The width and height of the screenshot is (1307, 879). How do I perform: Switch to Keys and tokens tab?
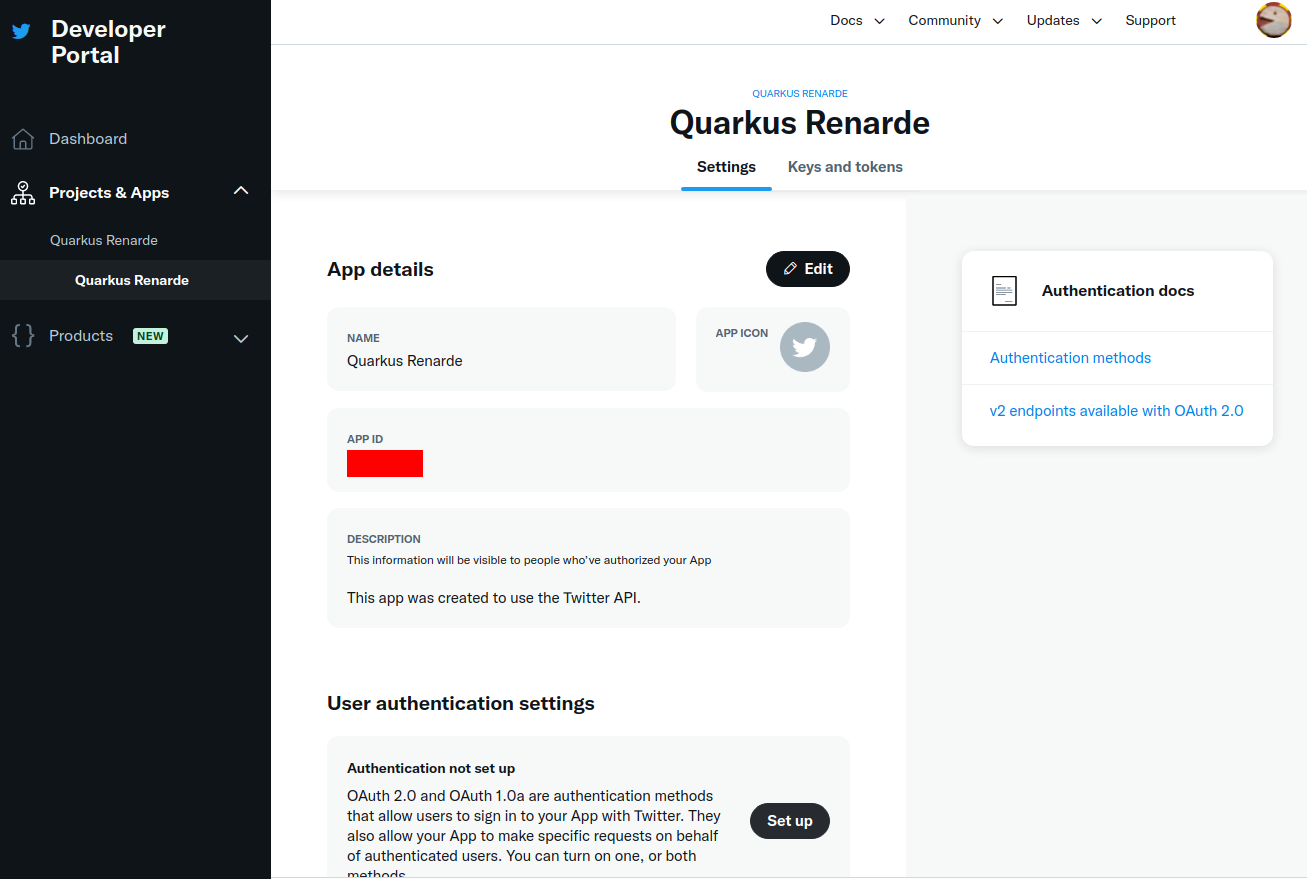845,167
